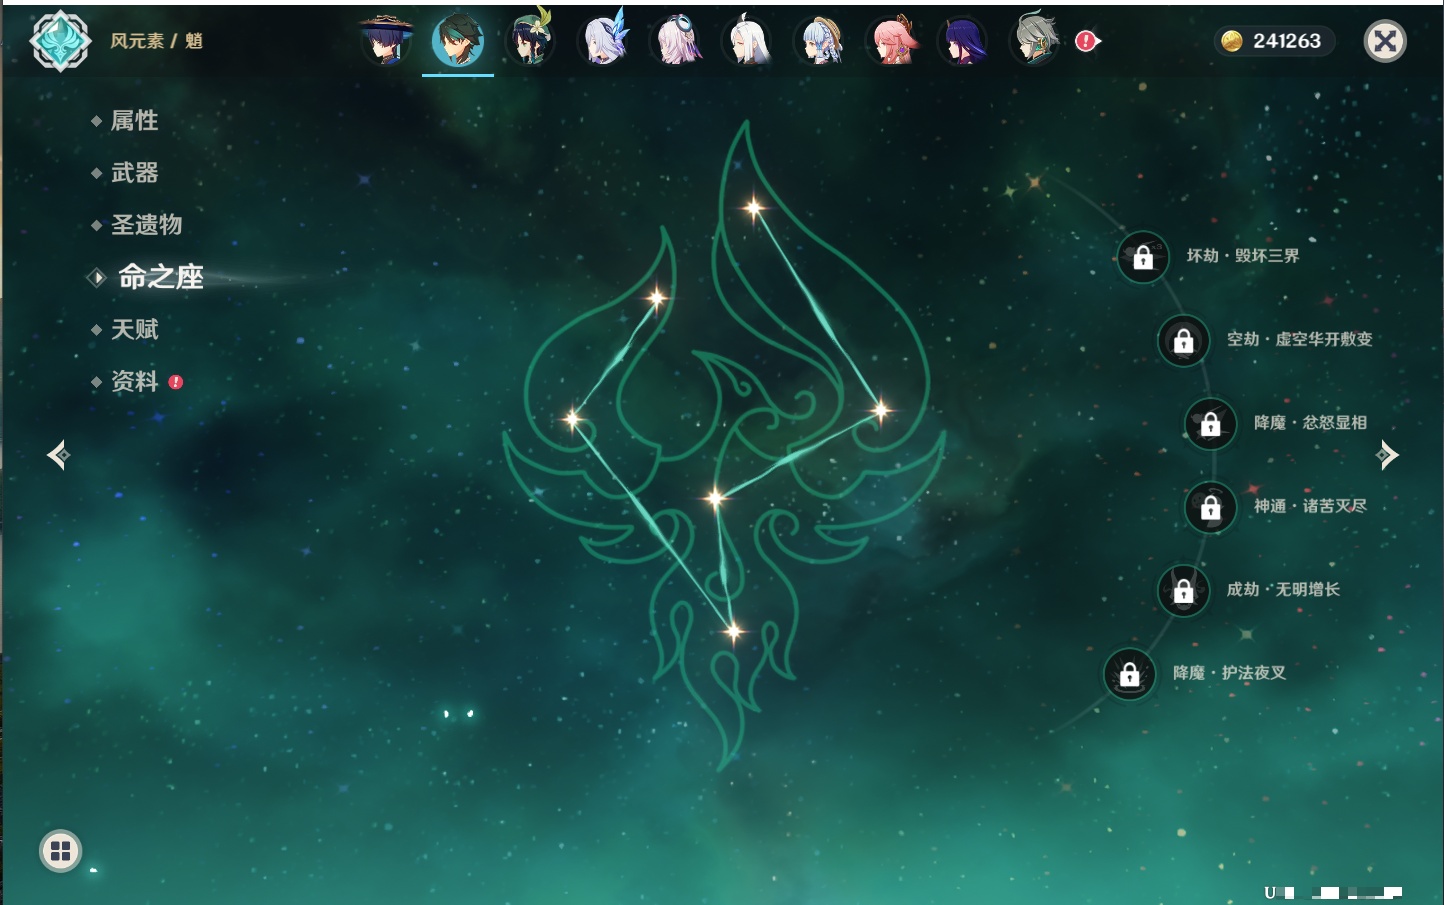Click the 风元素 / 魈 title text
1444x905 pixels.
tap(157, 41)
